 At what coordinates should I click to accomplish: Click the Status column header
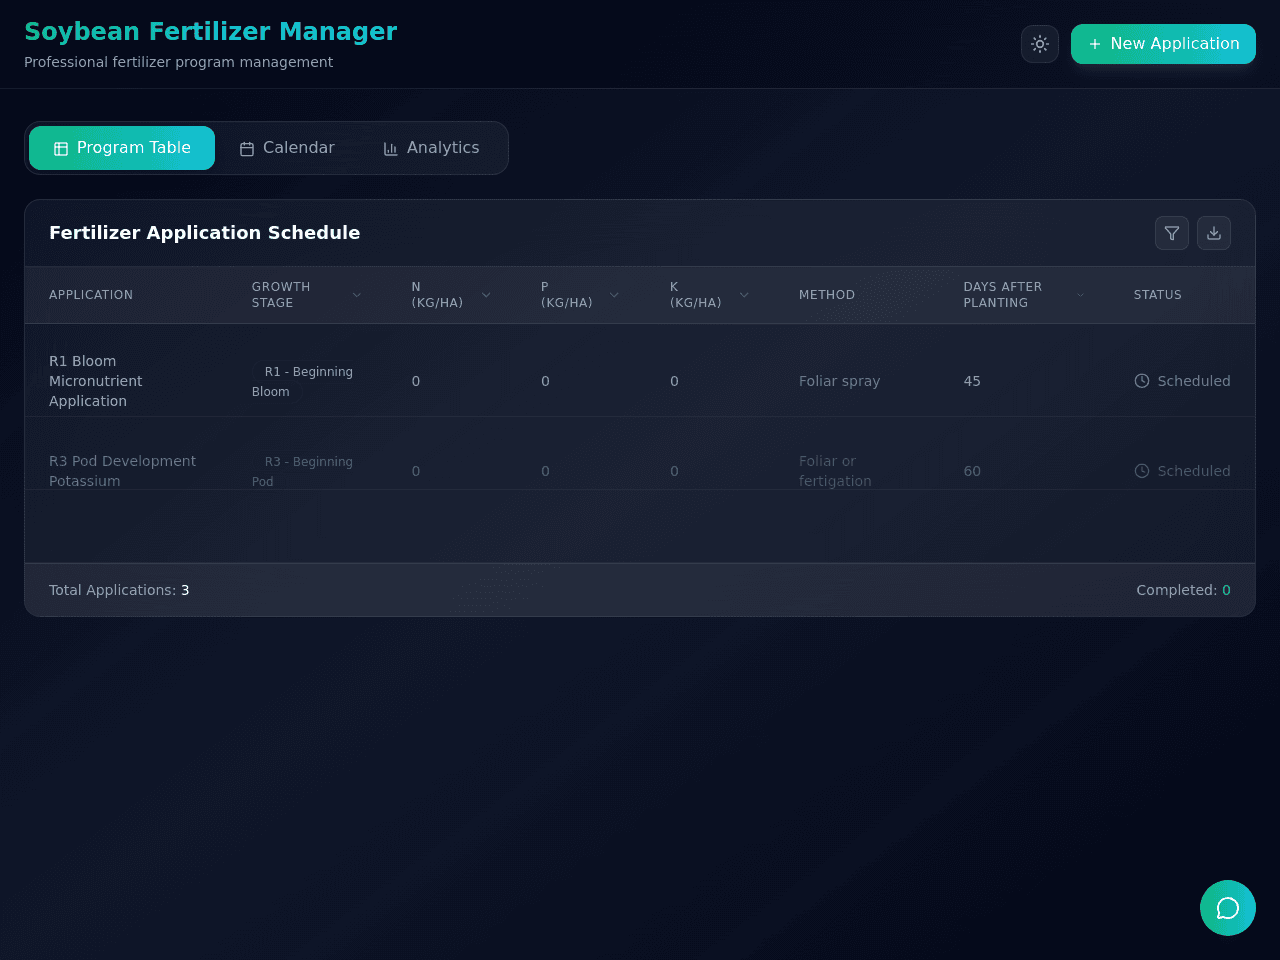(1157, 295)
